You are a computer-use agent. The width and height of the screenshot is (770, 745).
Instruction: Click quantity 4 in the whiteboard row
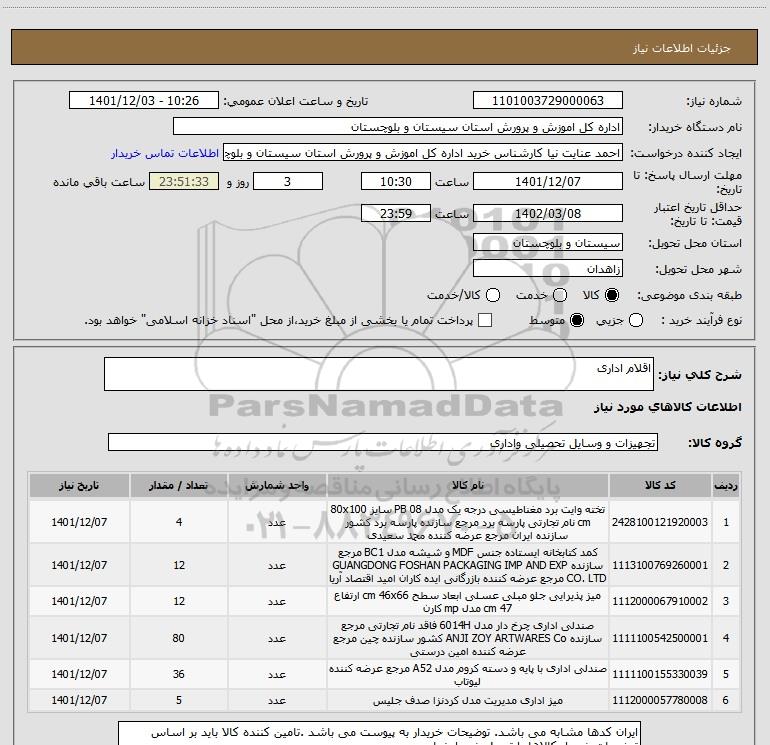[179, 522]
